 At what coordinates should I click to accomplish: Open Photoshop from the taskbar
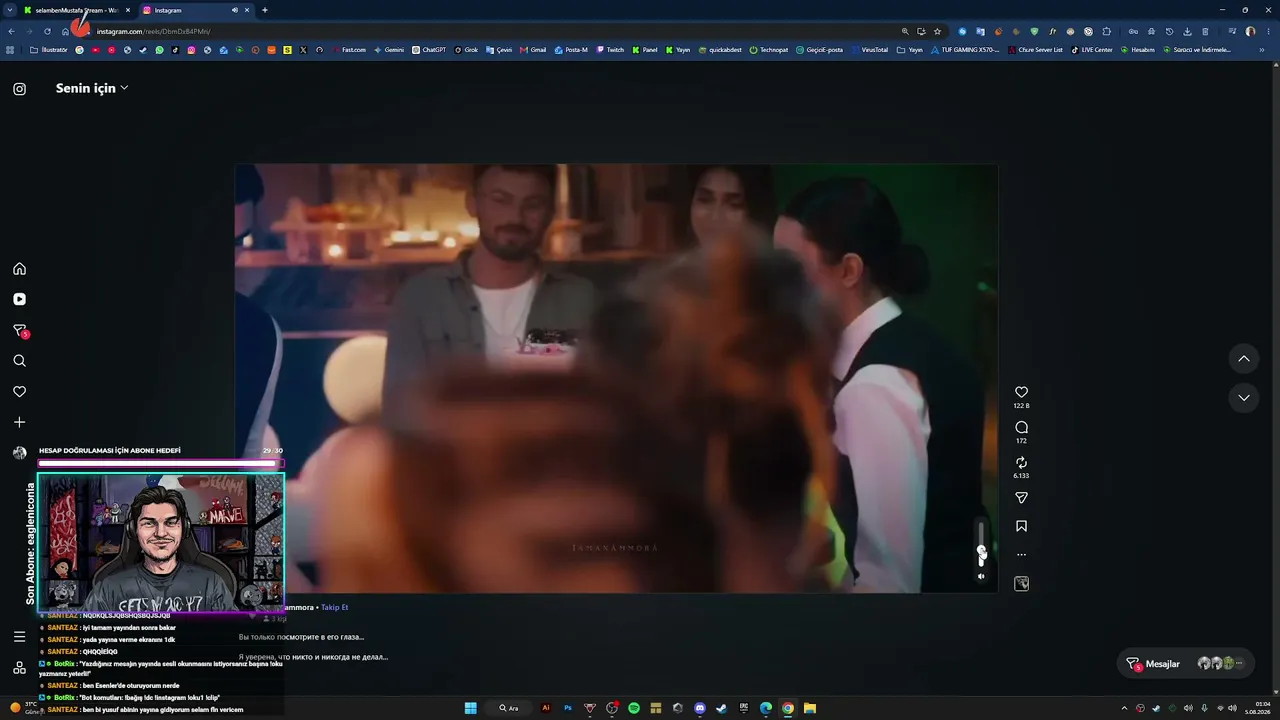568,708
